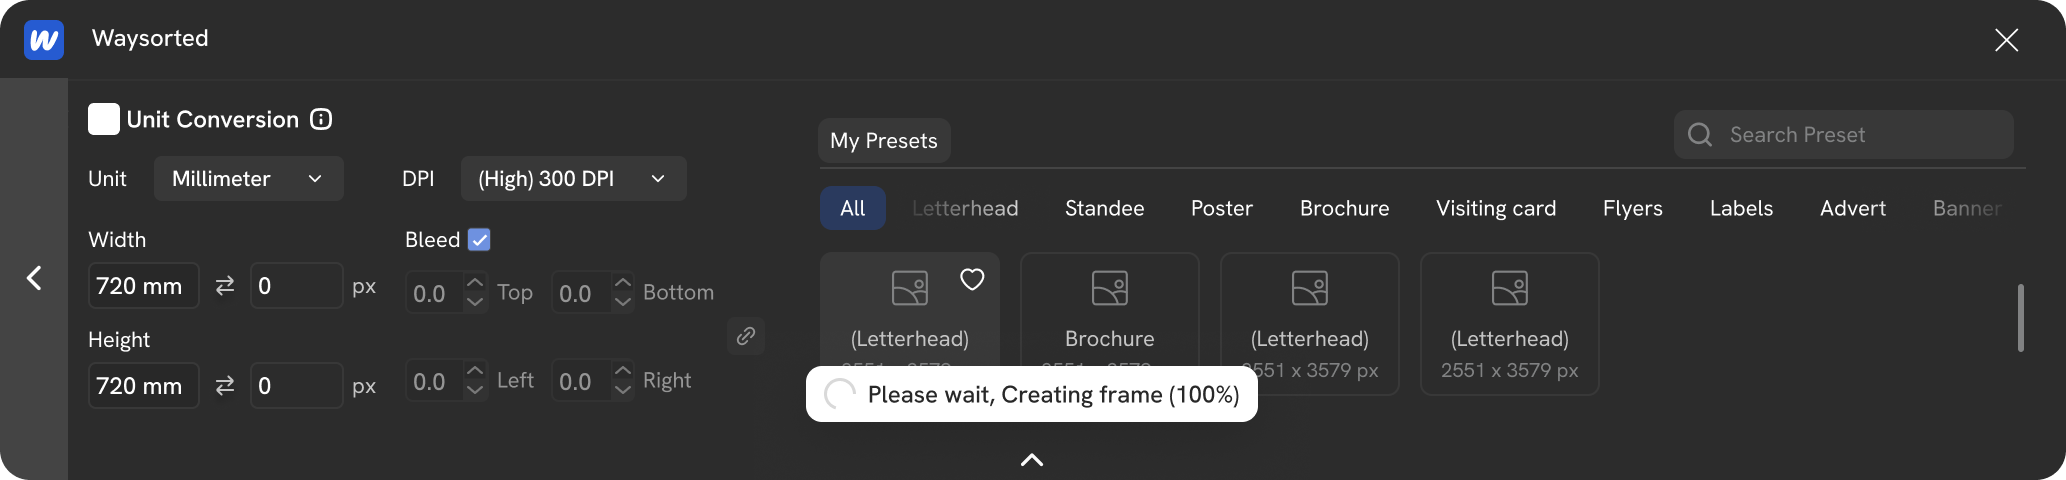Image resolution: width=2066 pixels, height=480 pixels.
Task: Click the presets list scrollbar
Action: (x=2021, y=318)
